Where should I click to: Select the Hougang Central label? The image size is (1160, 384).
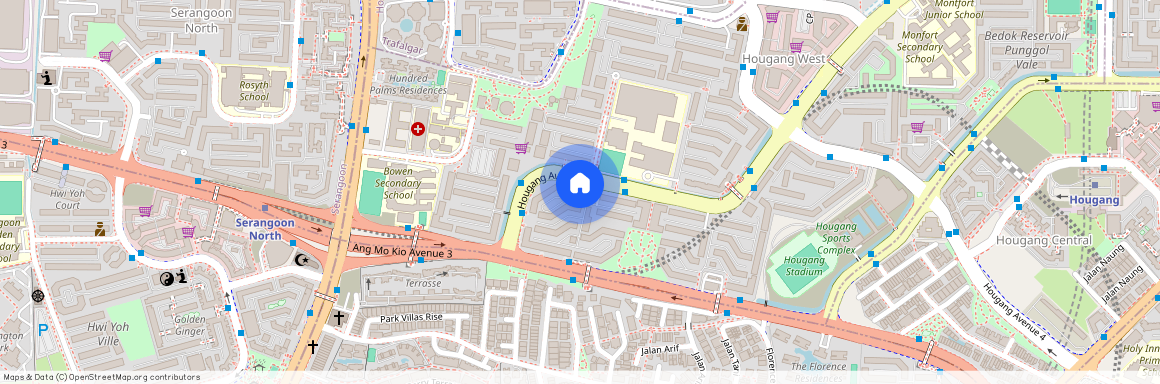[x=1044, y=240]
